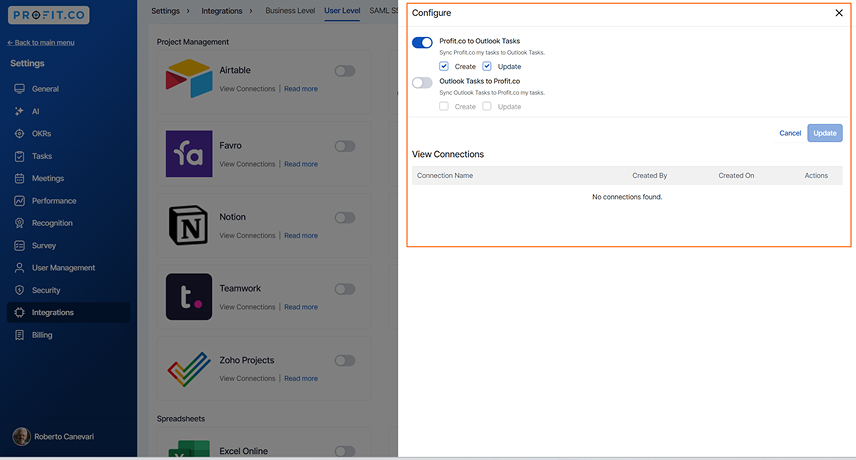Image resolution: width=856 pixels, height=460 pixels.
Task: Click the blue Update button
Action: tap(825, 133)
